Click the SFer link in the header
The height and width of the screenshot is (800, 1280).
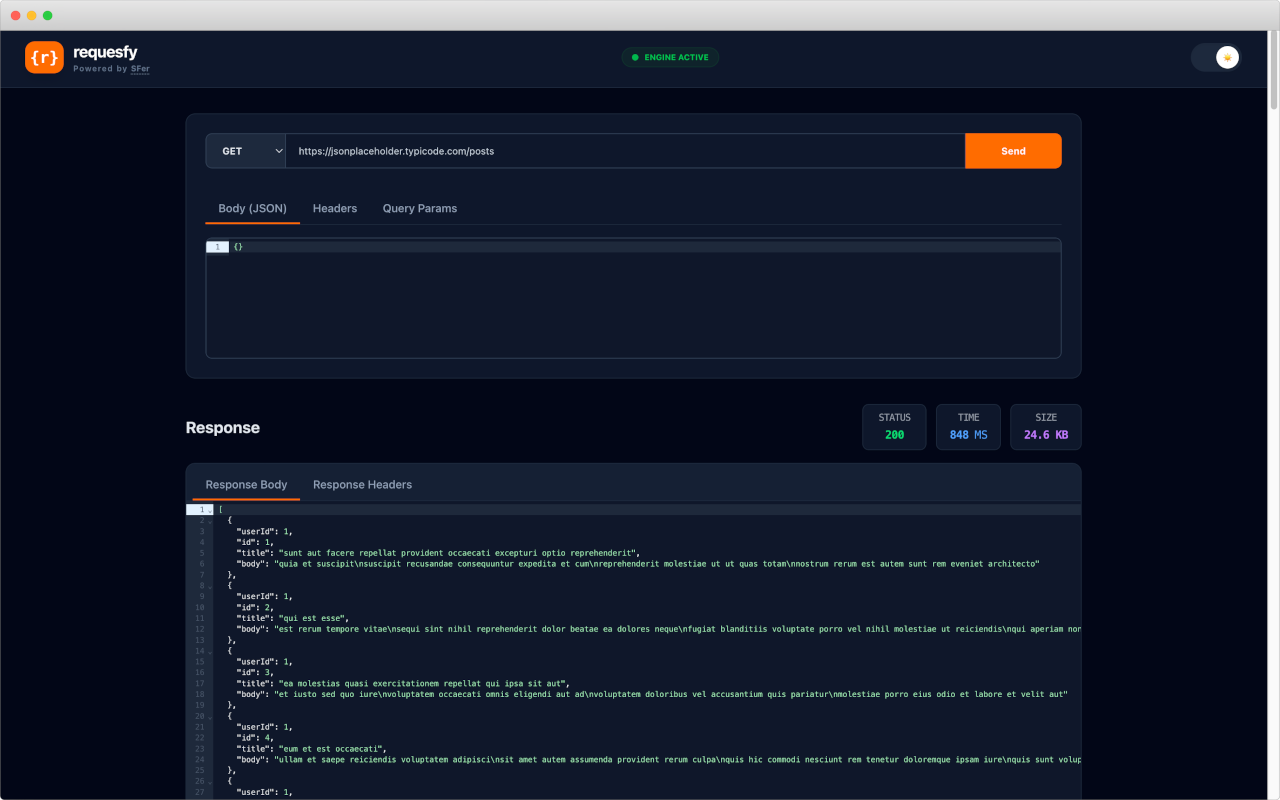pos(140,69)
